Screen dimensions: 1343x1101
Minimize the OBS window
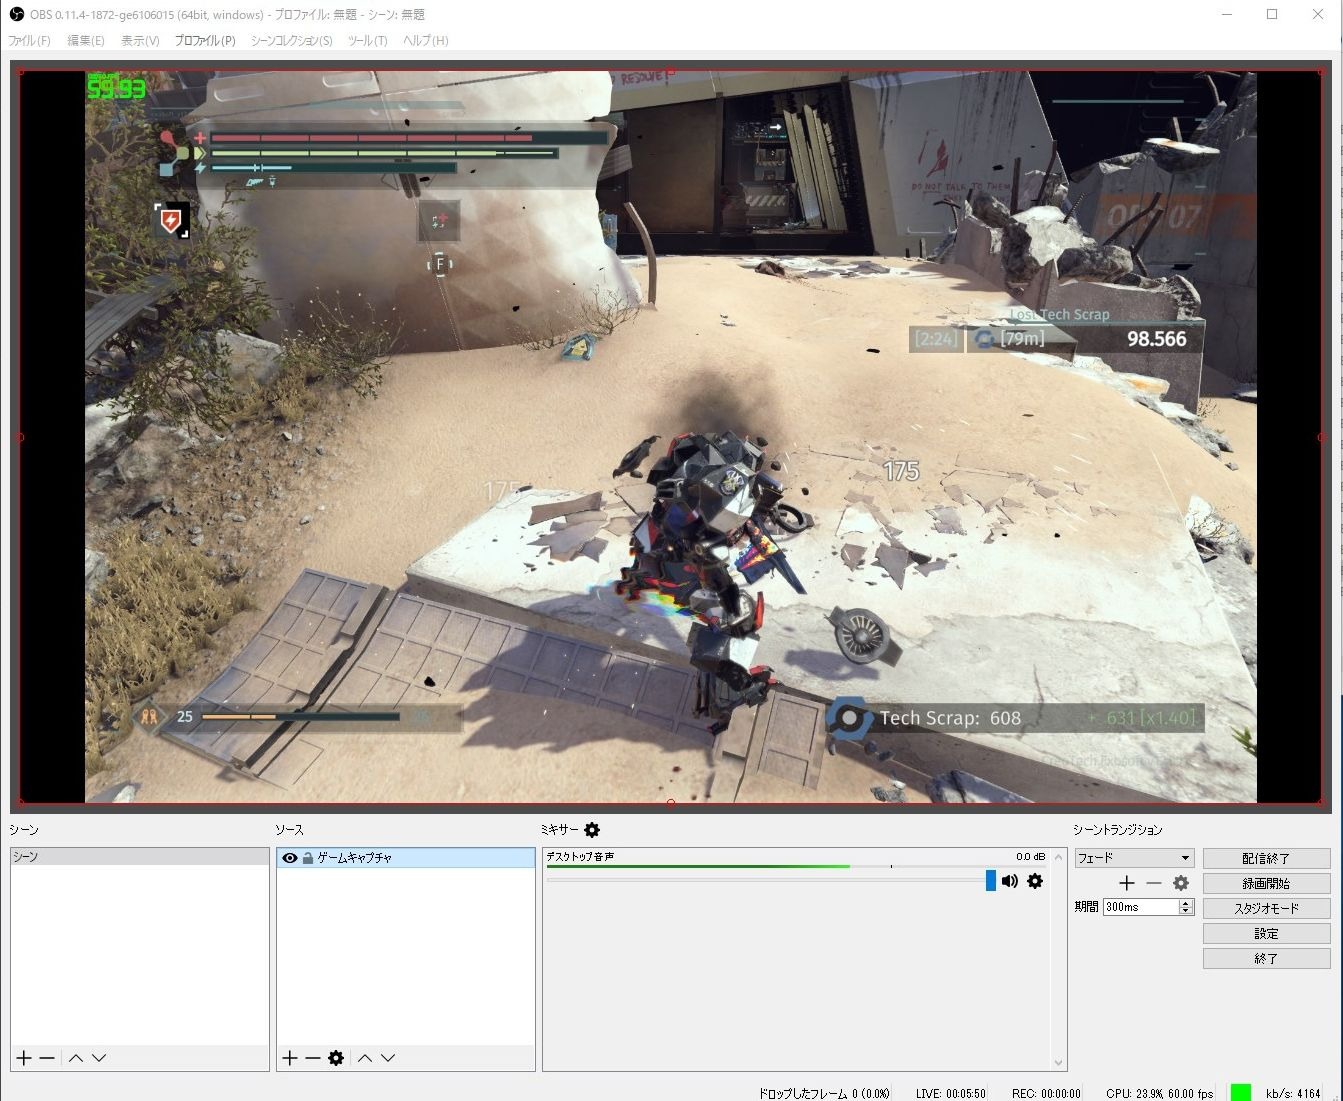pos(1227,14)
